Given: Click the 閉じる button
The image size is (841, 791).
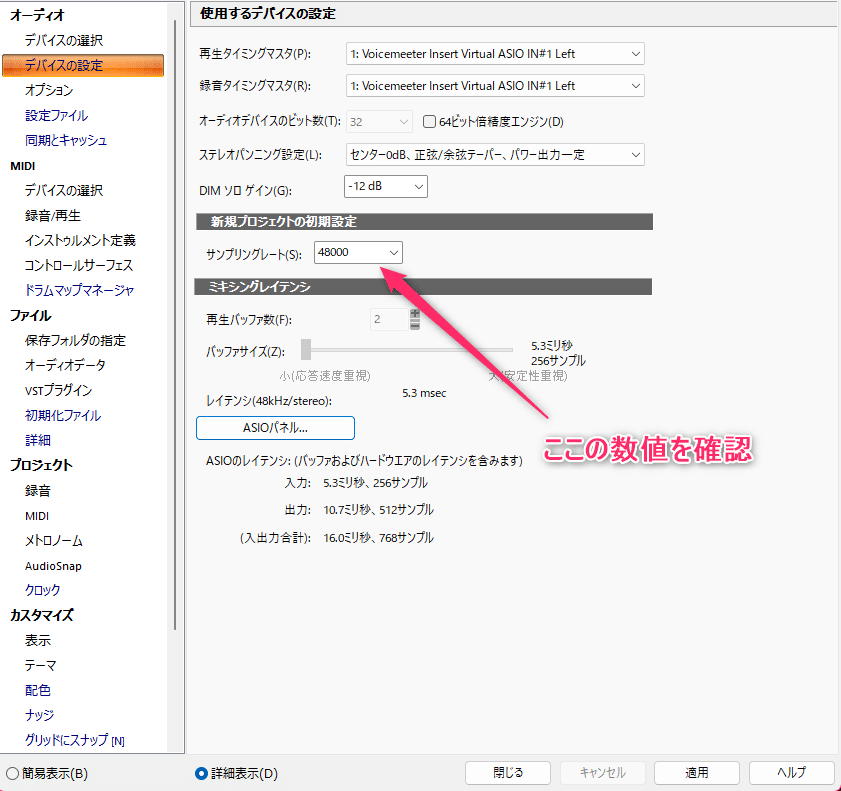Looking at the screenshot, I should [x=507, y=773].
